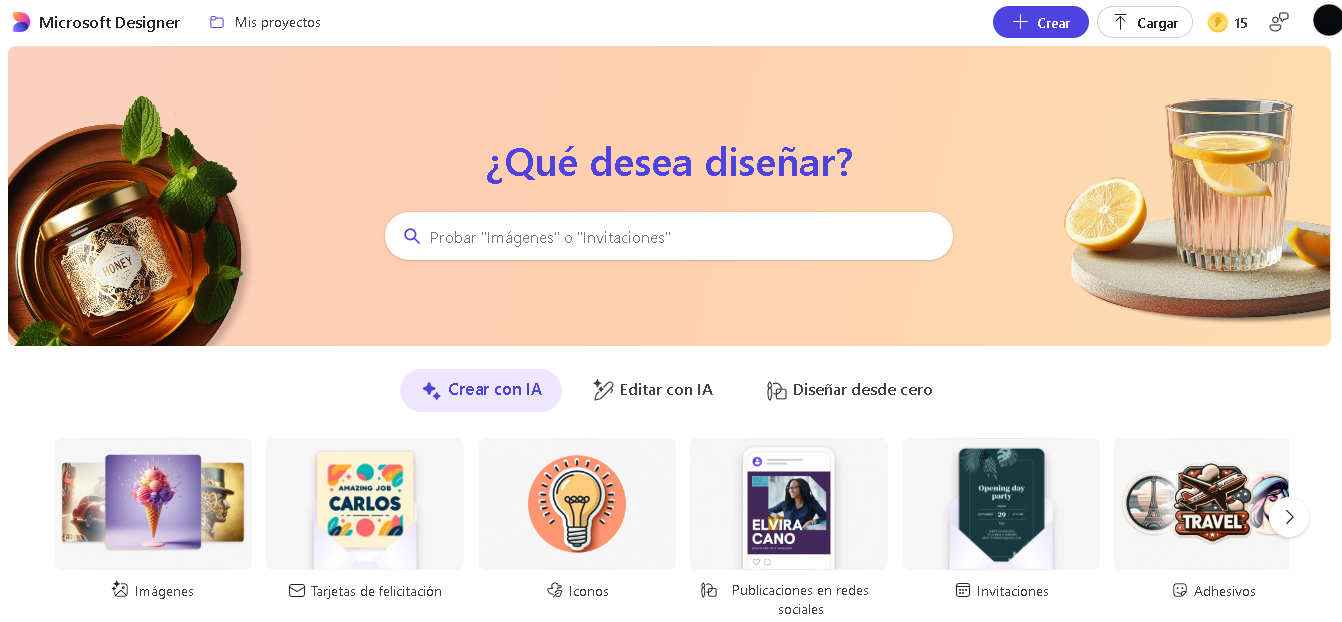Viewport: 1342px width, 622px height.
Task: Switch to Diseñar desde cero tab
Action: (x=849, y=390)
